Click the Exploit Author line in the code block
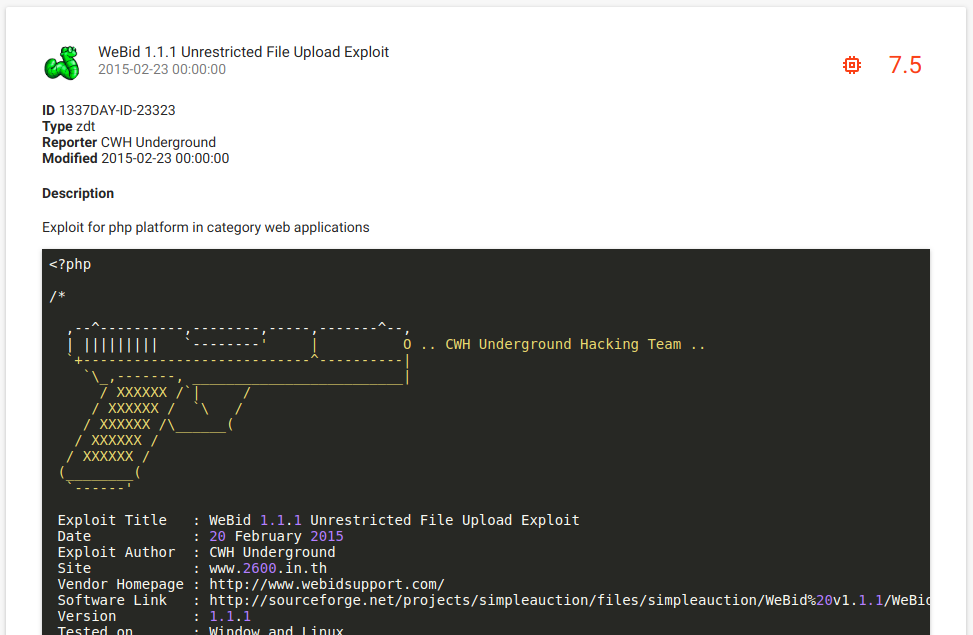973x635 pixels. (196, 552)
